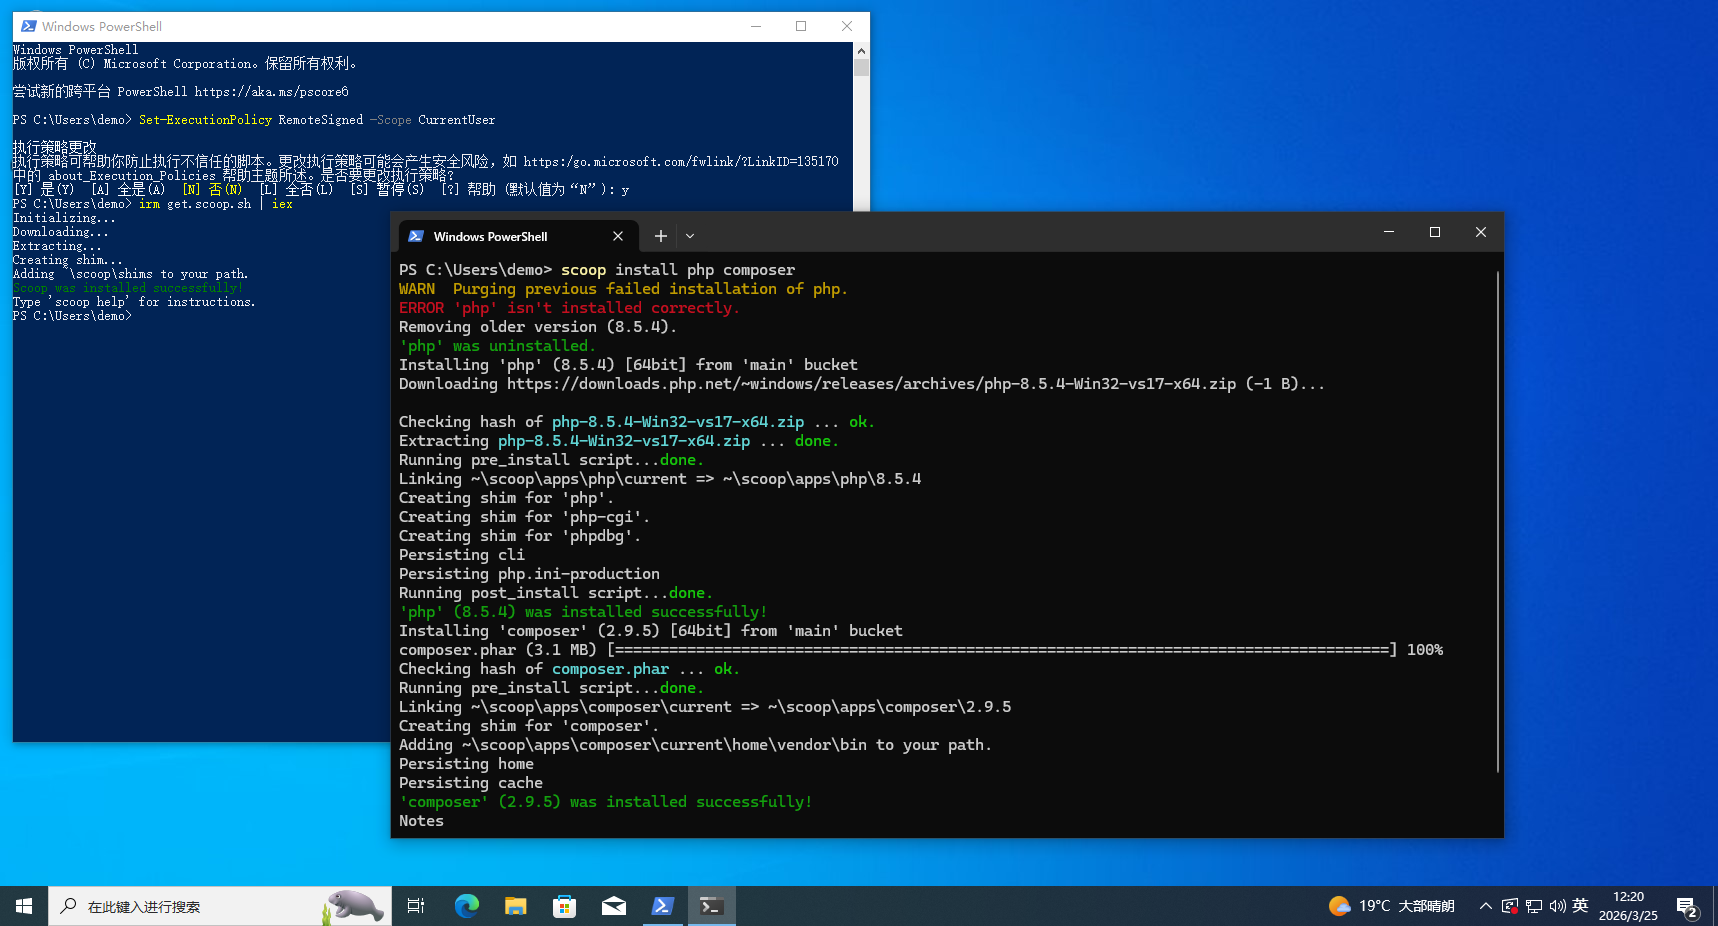Toggle the 英 input method indicator
The image size is (1718, 926).
[1580, 905]
